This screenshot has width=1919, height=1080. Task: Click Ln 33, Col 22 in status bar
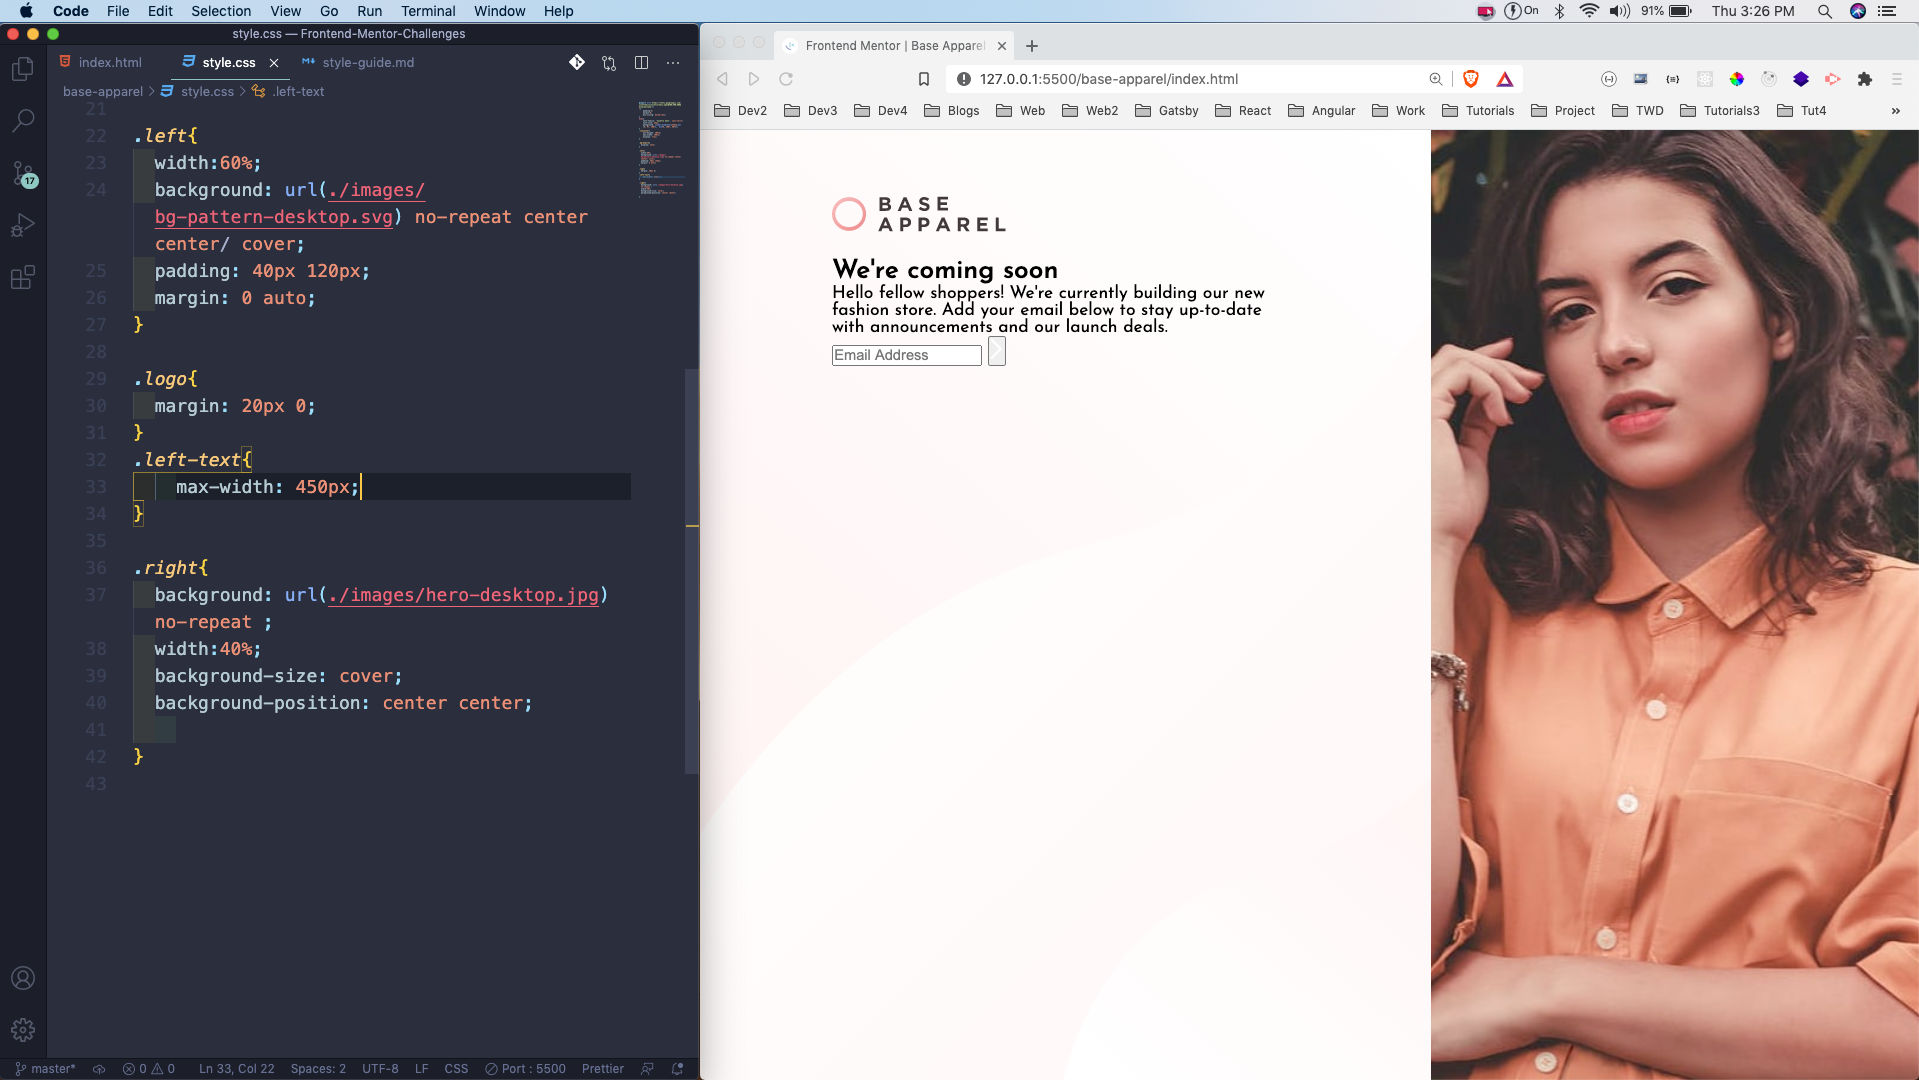(x=236, y=1068)
